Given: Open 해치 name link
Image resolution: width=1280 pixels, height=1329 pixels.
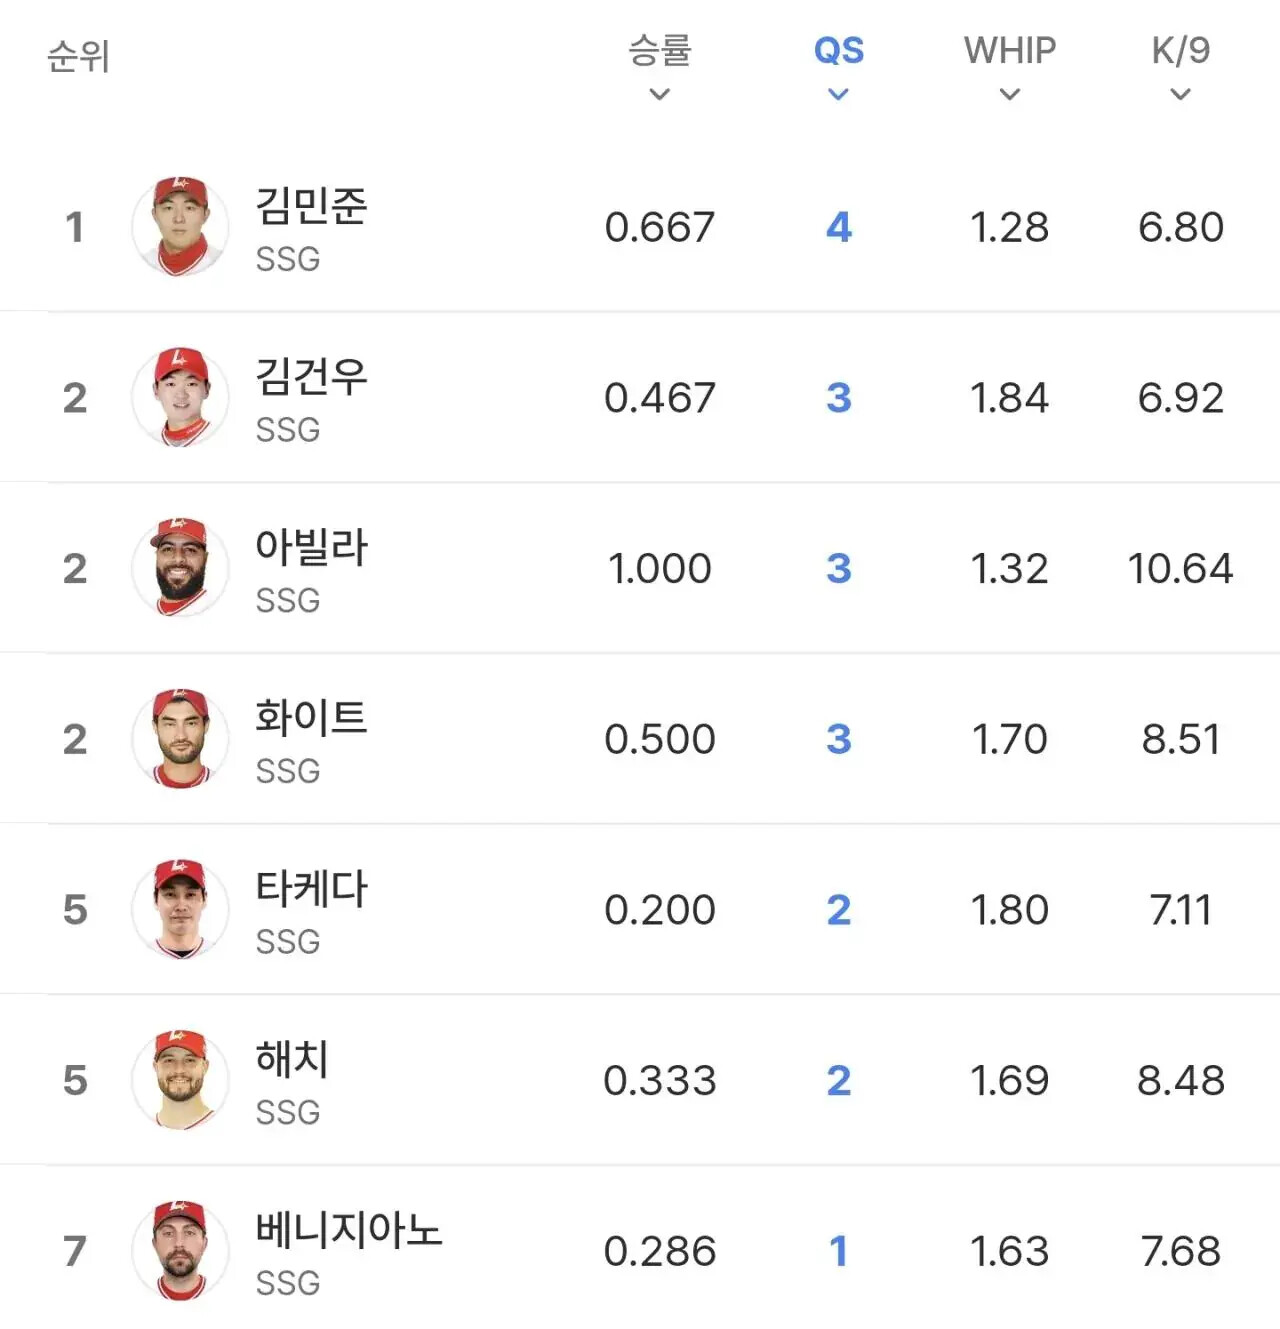Looking at the screenshot, I should pyautogui.click(x=292, y=1058).
